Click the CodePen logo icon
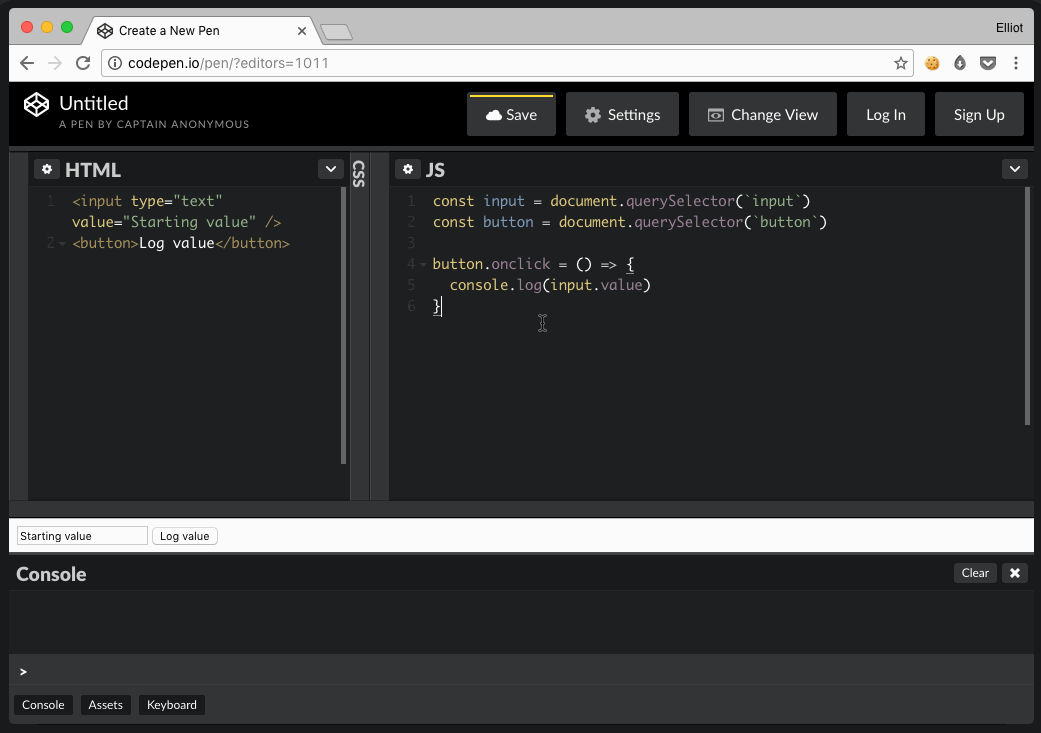Screen dimensions: 1041x733 click(x=37, y=104)
